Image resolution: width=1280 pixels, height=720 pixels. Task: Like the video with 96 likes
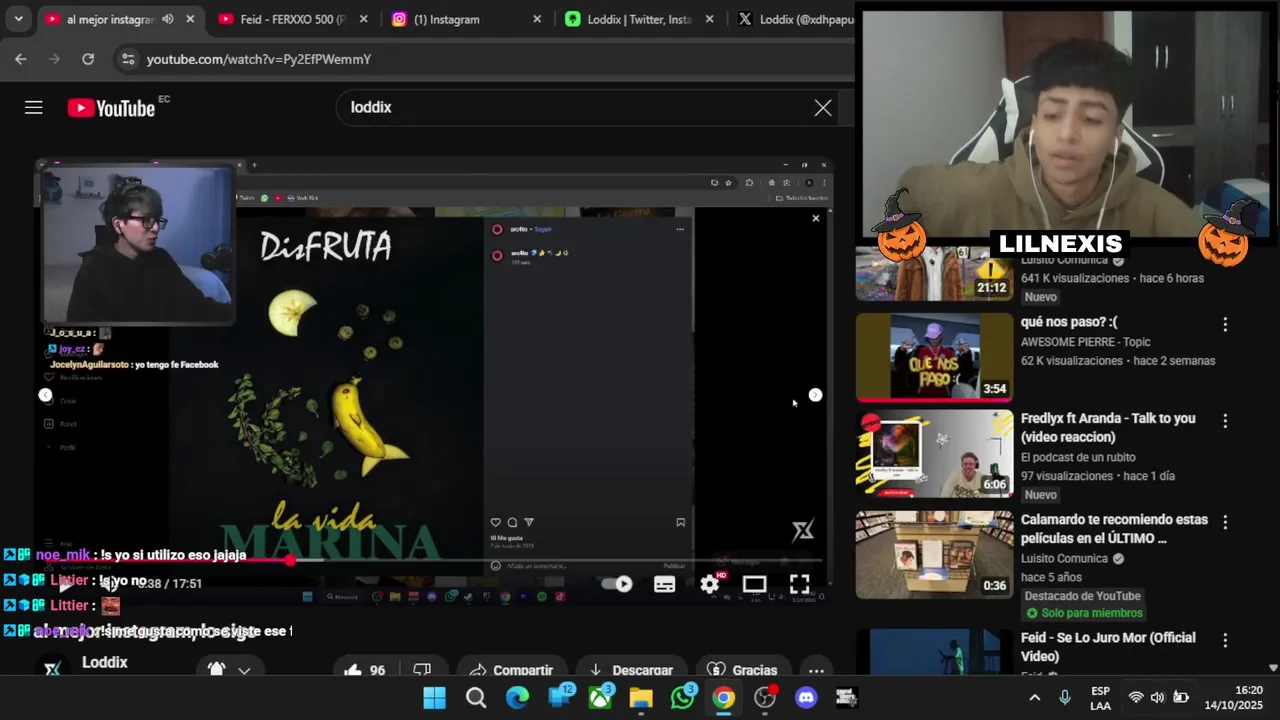364,670
